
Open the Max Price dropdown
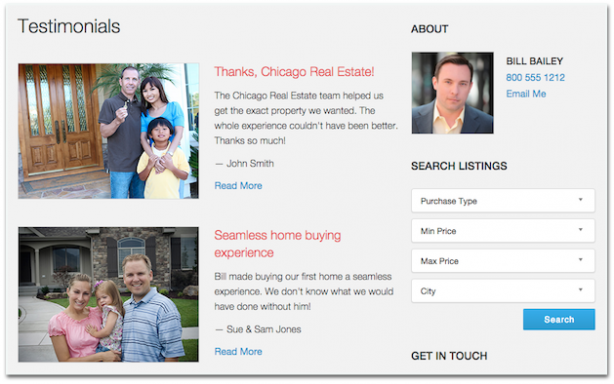click(x=503, y=261)
